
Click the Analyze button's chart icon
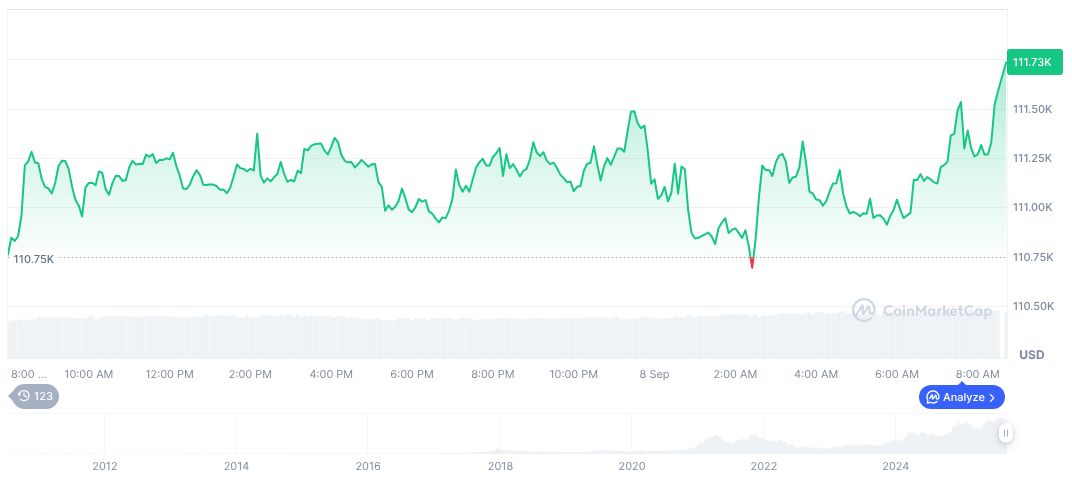(x=931, y=397)
